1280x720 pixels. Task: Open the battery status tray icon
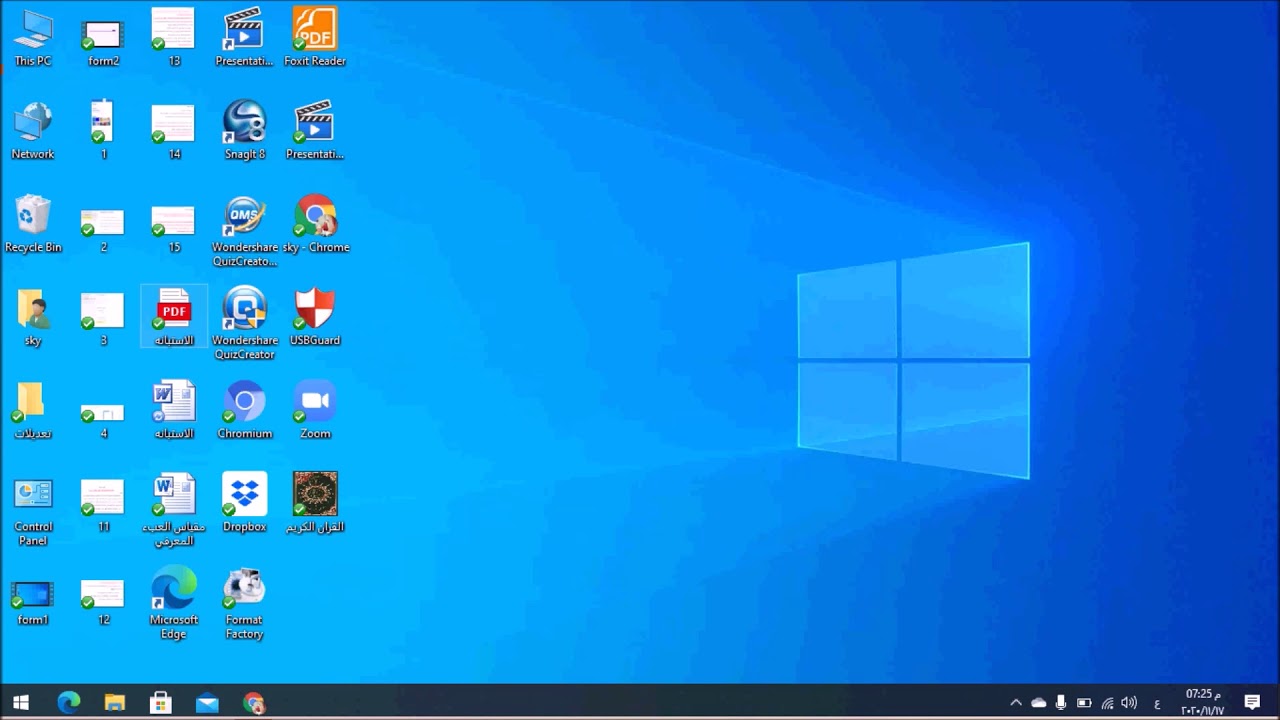1084,702
